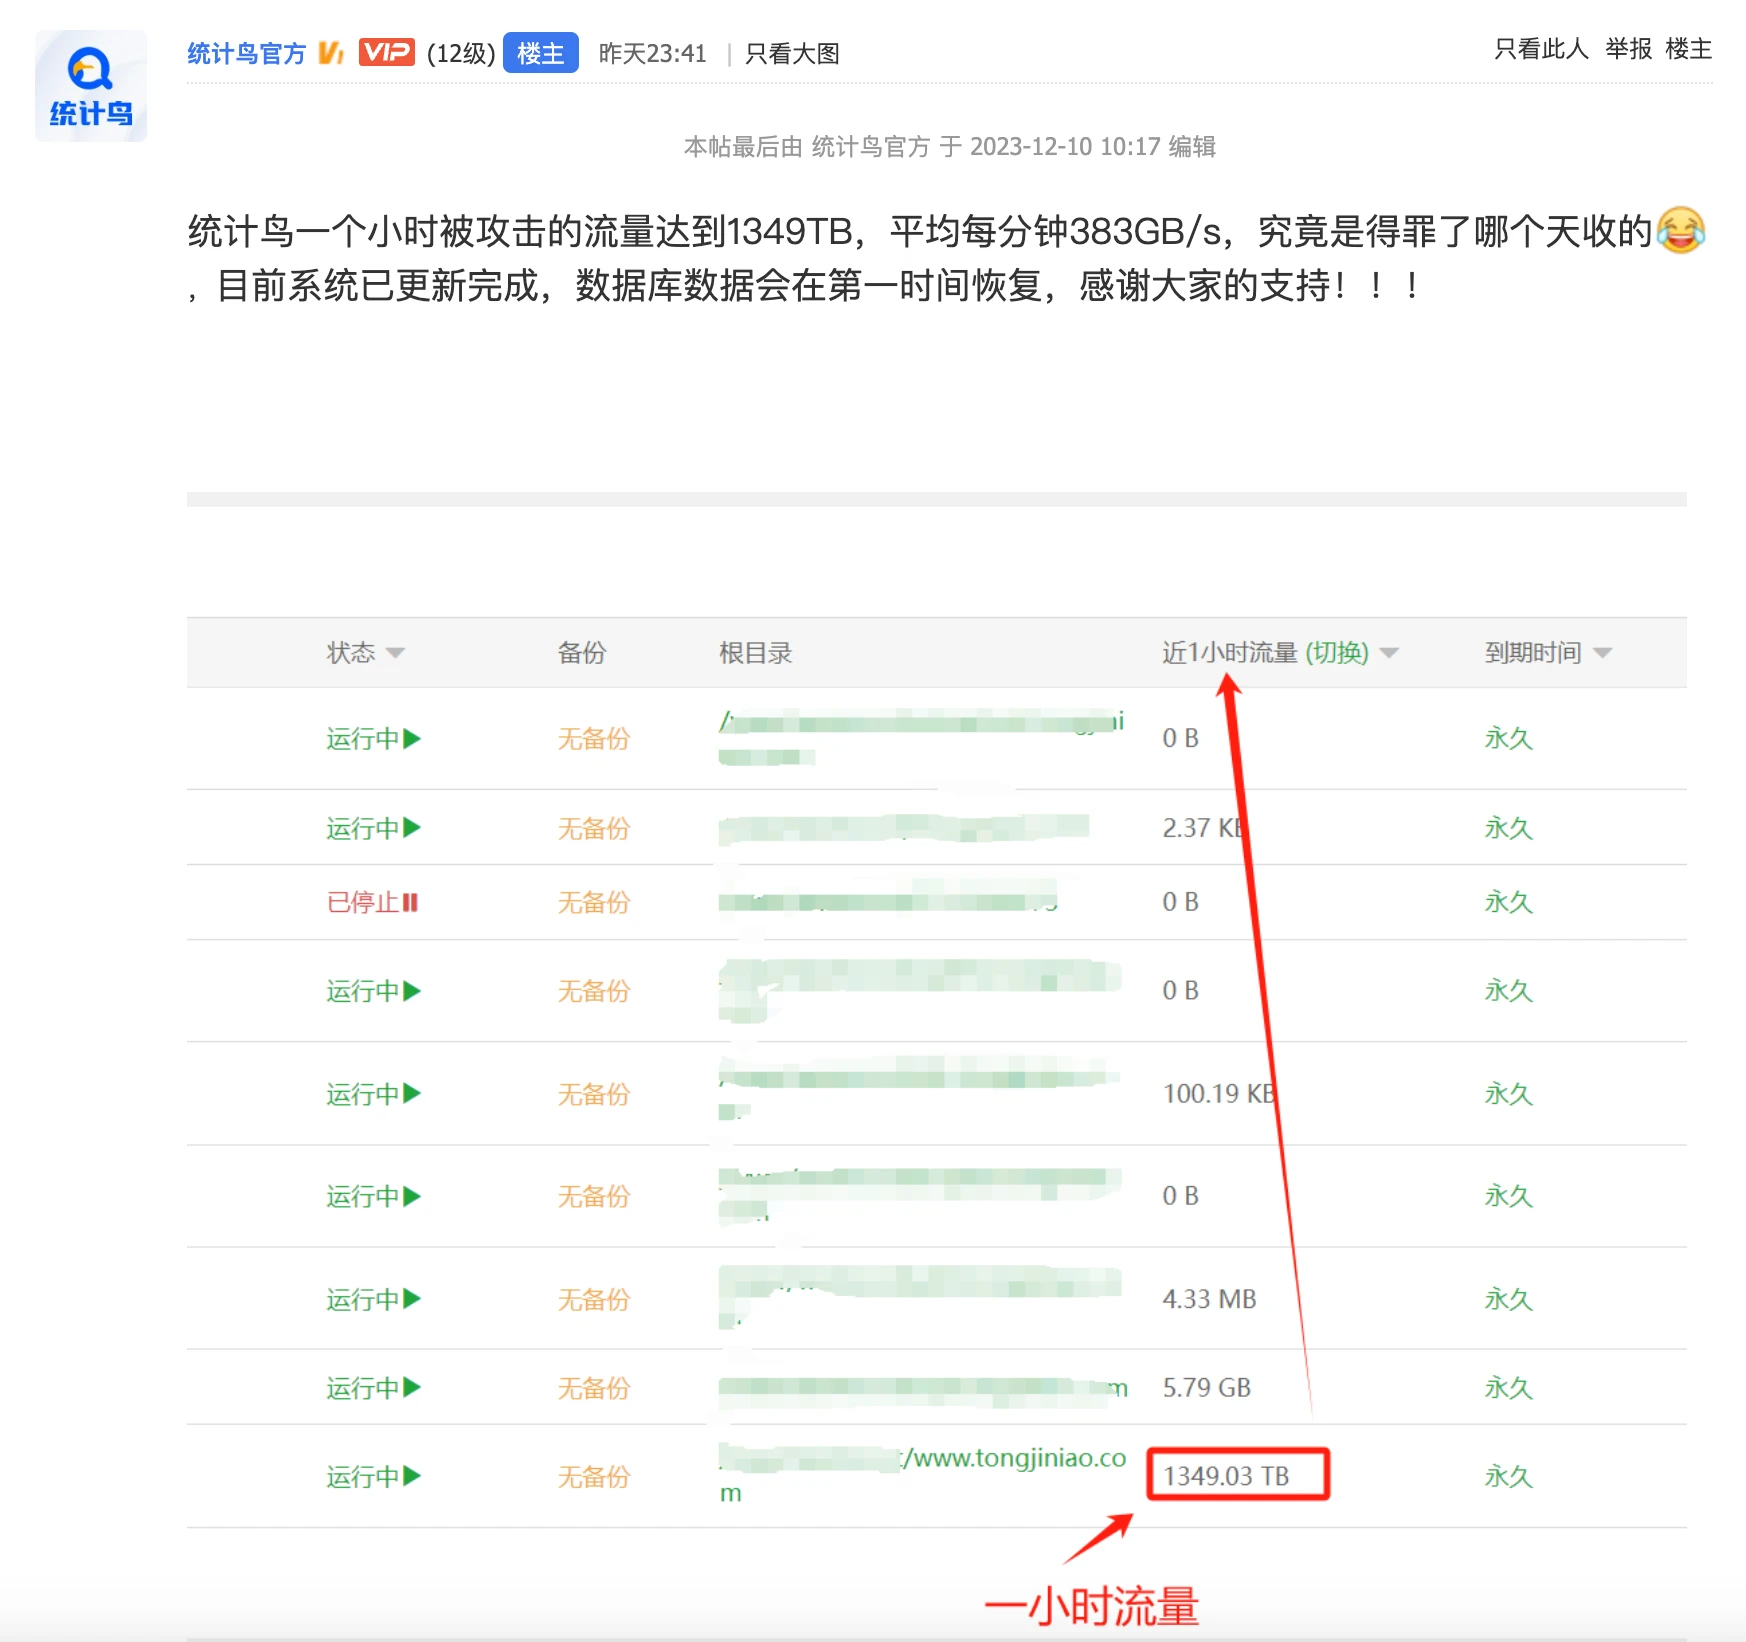
Task: Click 永久 expiry in the 4.33 MB row
Action: [x=1508, y=1299]
